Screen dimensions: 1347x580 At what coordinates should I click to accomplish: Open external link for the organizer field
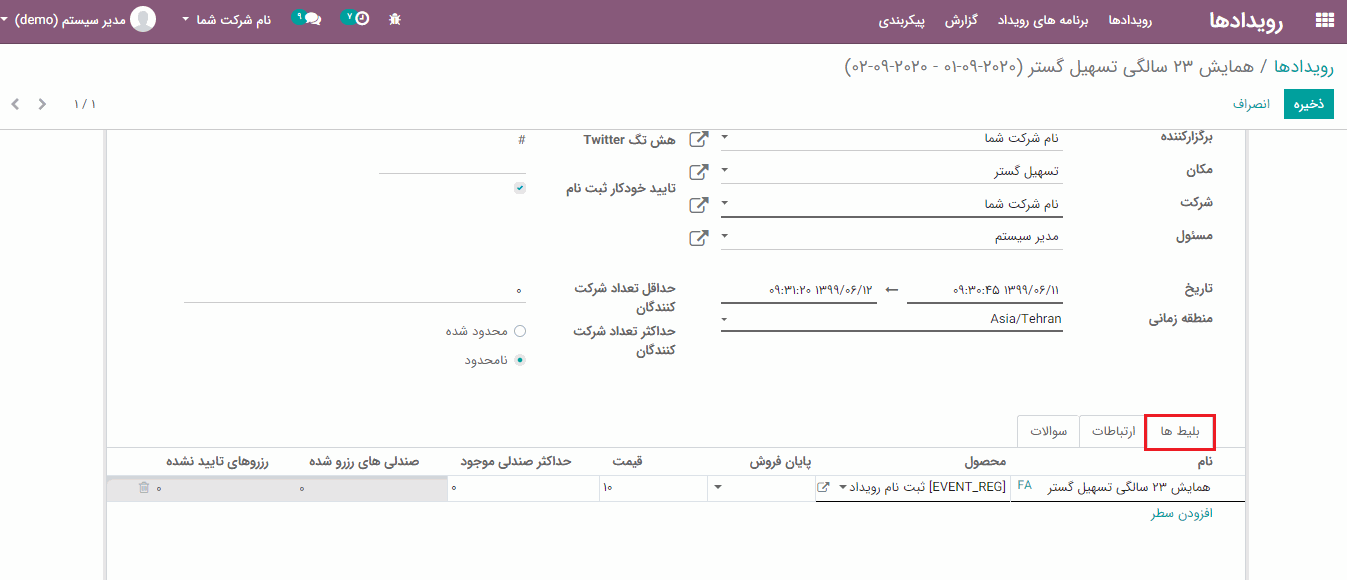pos(700,139)
